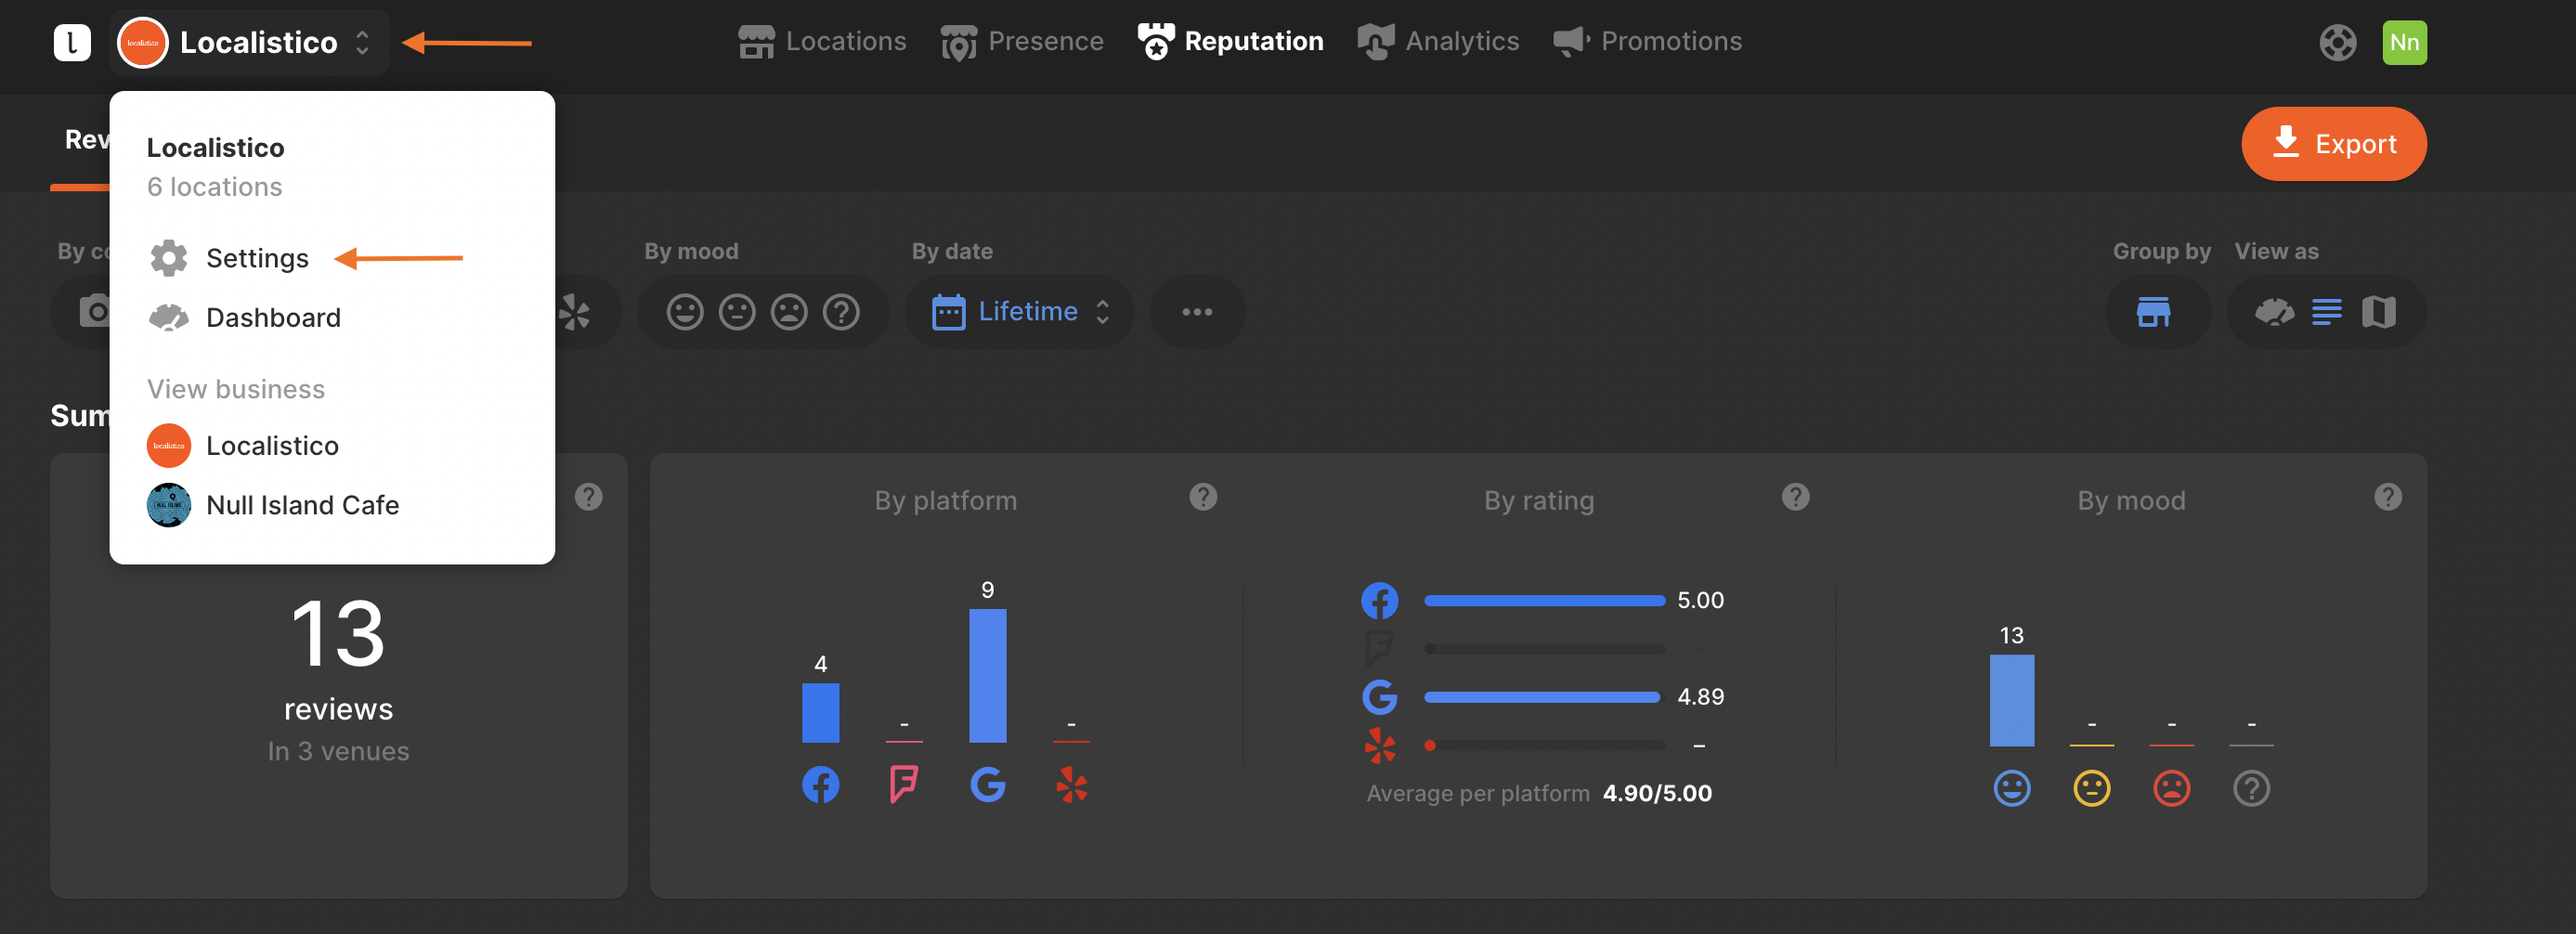This screenshot has height=934, width=2576.
Task: Open the Locations section
Action: pyautogui.click(x=822, y=41)
